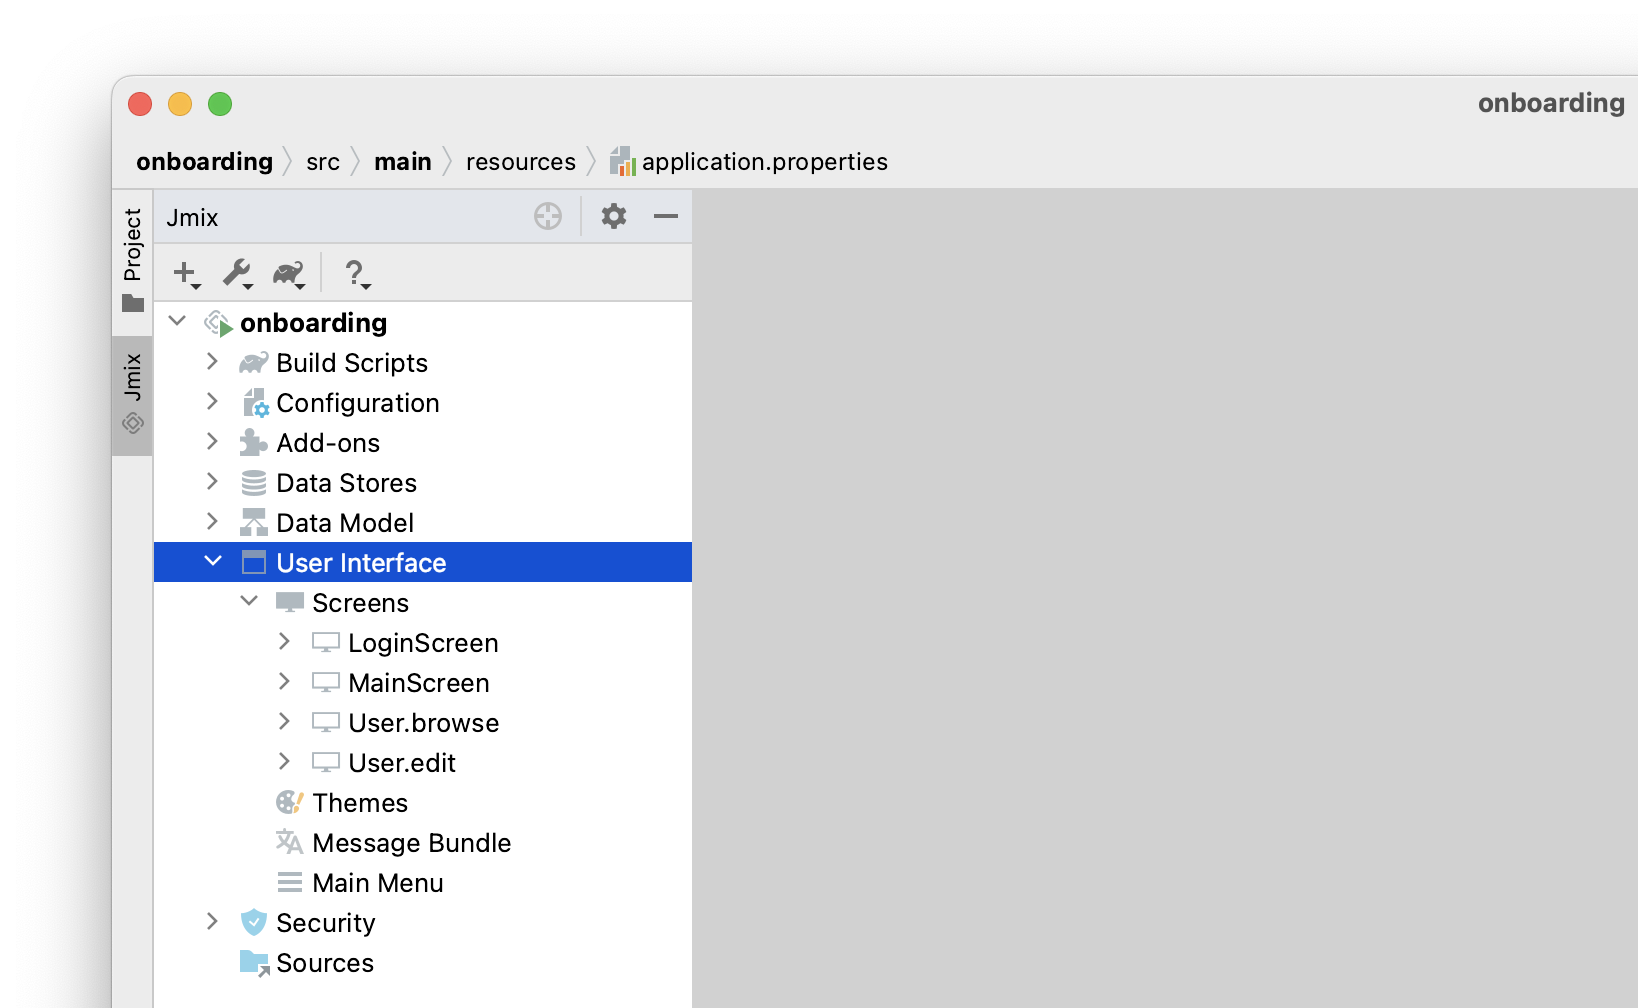
Task: Hide the Jmix tool window with minus icon
Action: coord(666,216)
